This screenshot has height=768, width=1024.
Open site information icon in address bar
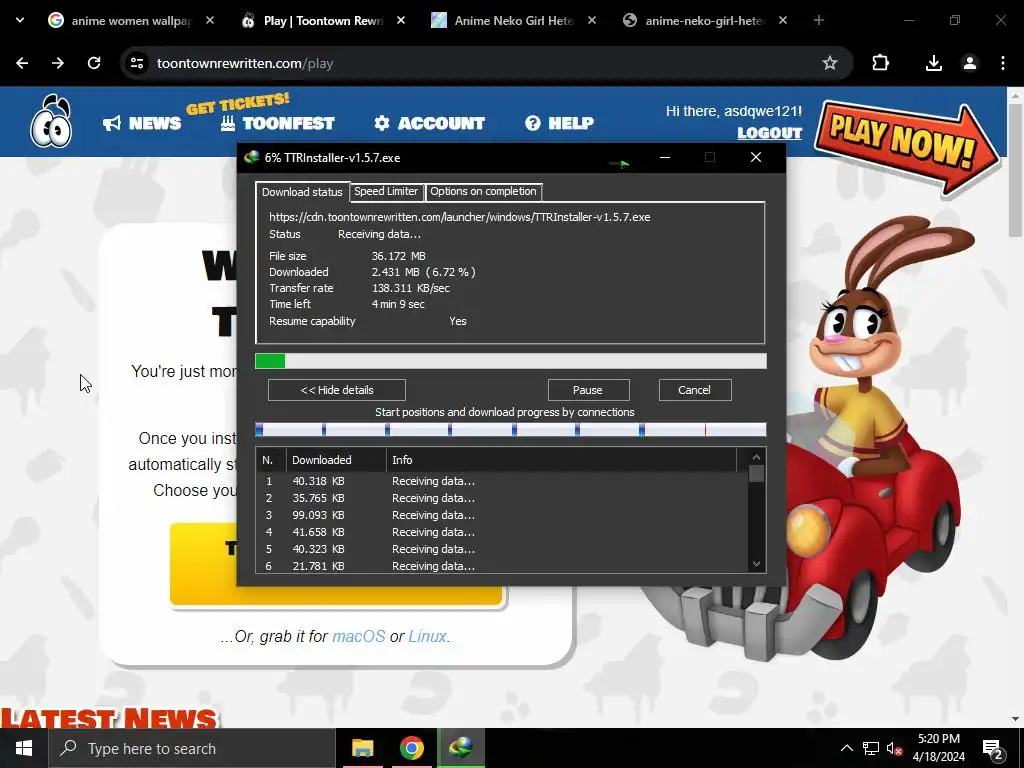point(137,63)
